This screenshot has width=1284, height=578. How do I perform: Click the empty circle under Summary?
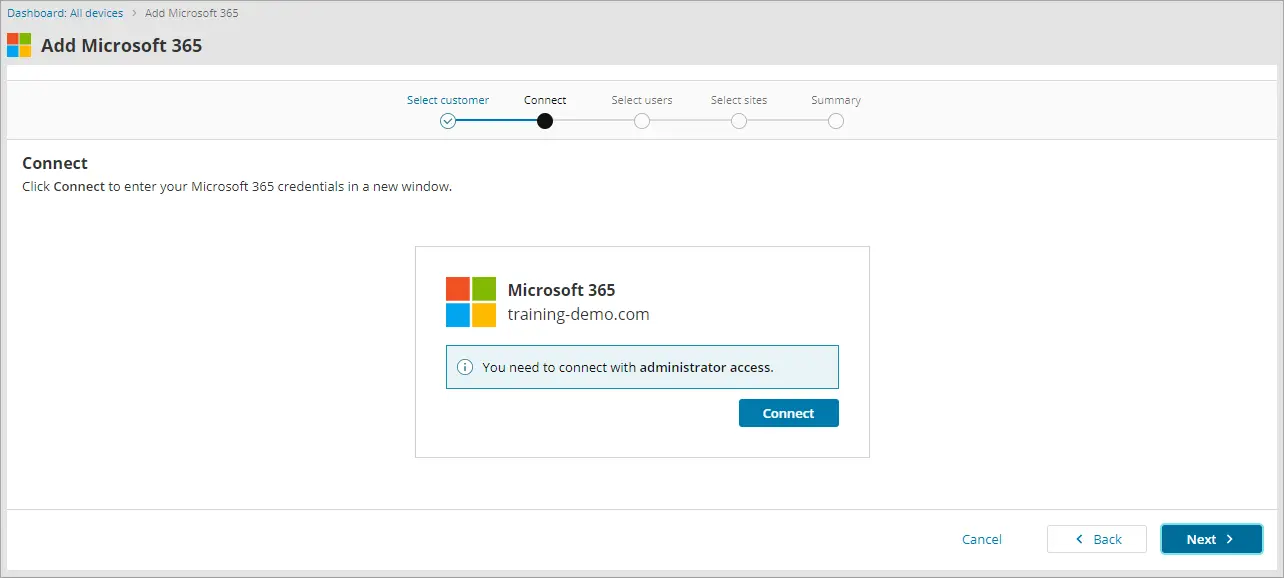tap(836, 121)
